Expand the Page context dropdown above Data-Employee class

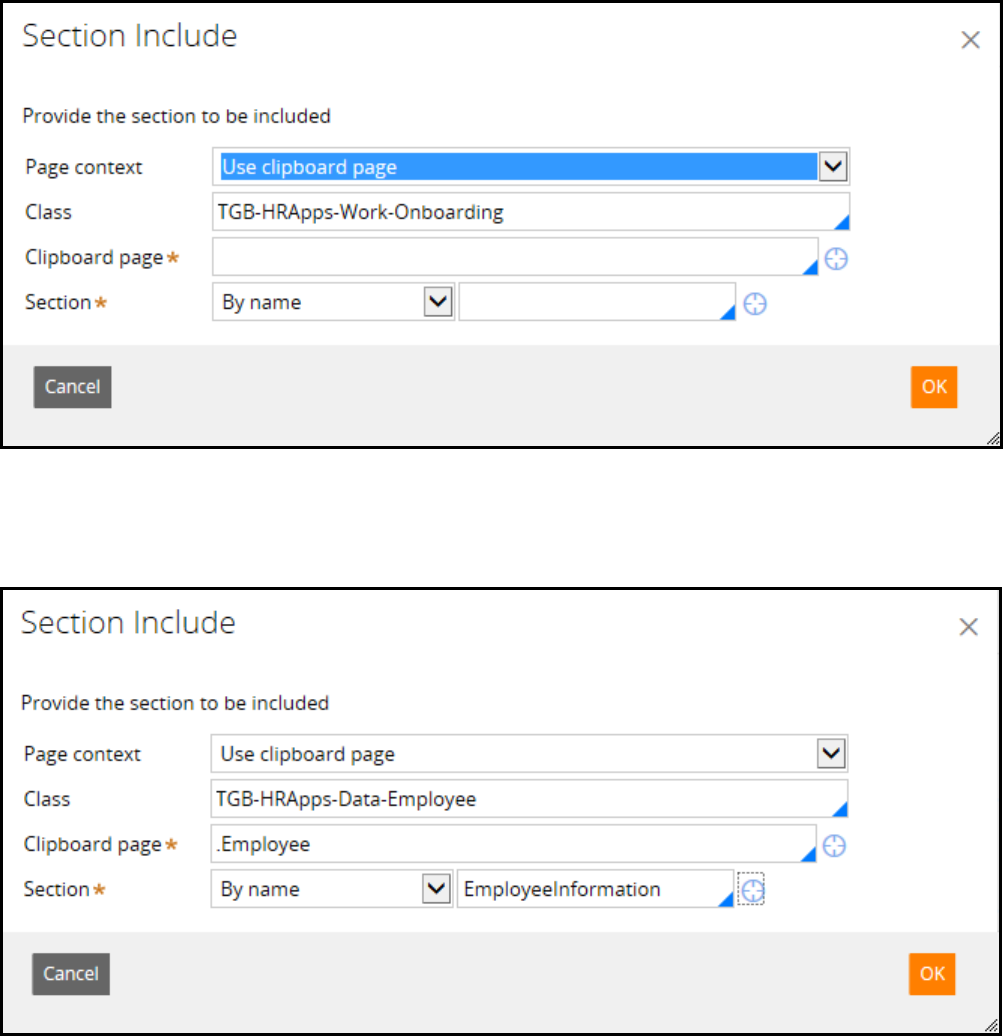pos(831,754)
